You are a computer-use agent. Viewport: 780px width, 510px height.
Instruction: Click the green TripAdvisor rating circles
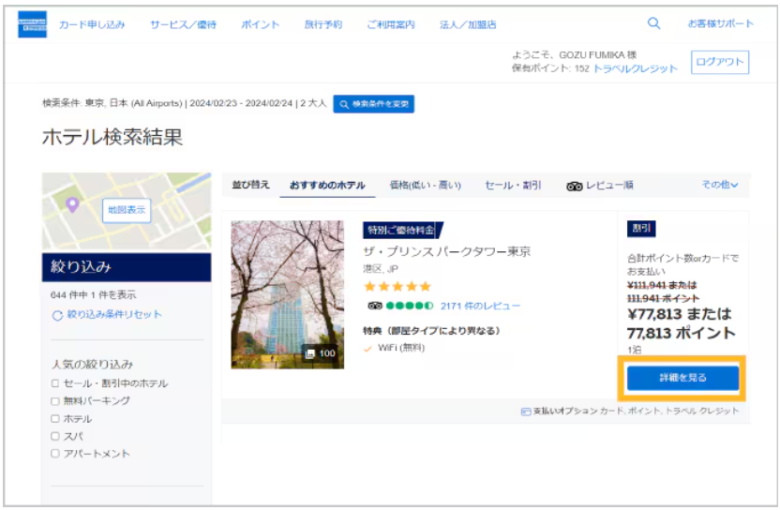coord(409,306)
